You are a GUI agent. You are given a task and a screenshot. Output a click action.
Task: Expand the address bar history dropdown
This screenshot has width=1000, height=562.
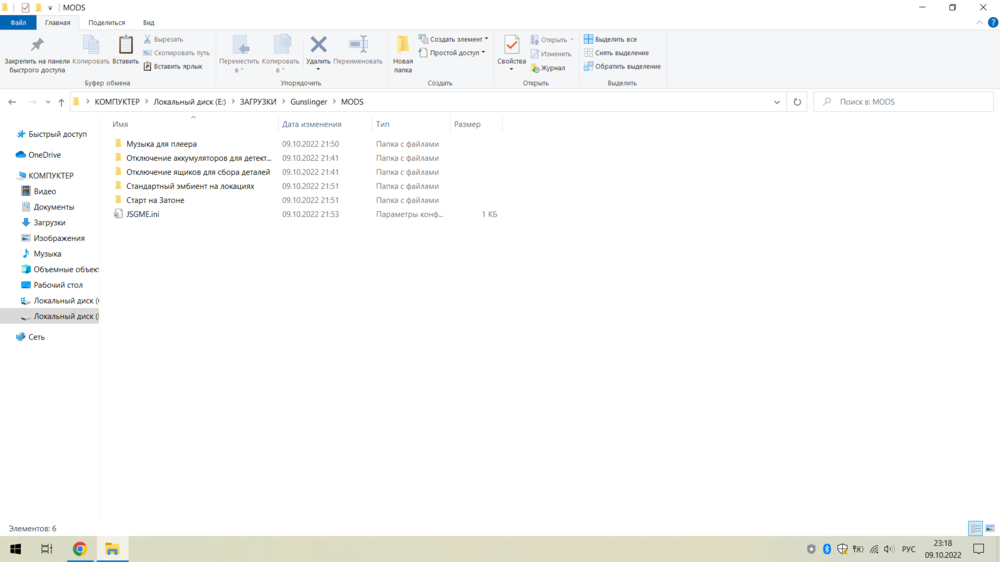pos(777,102)
